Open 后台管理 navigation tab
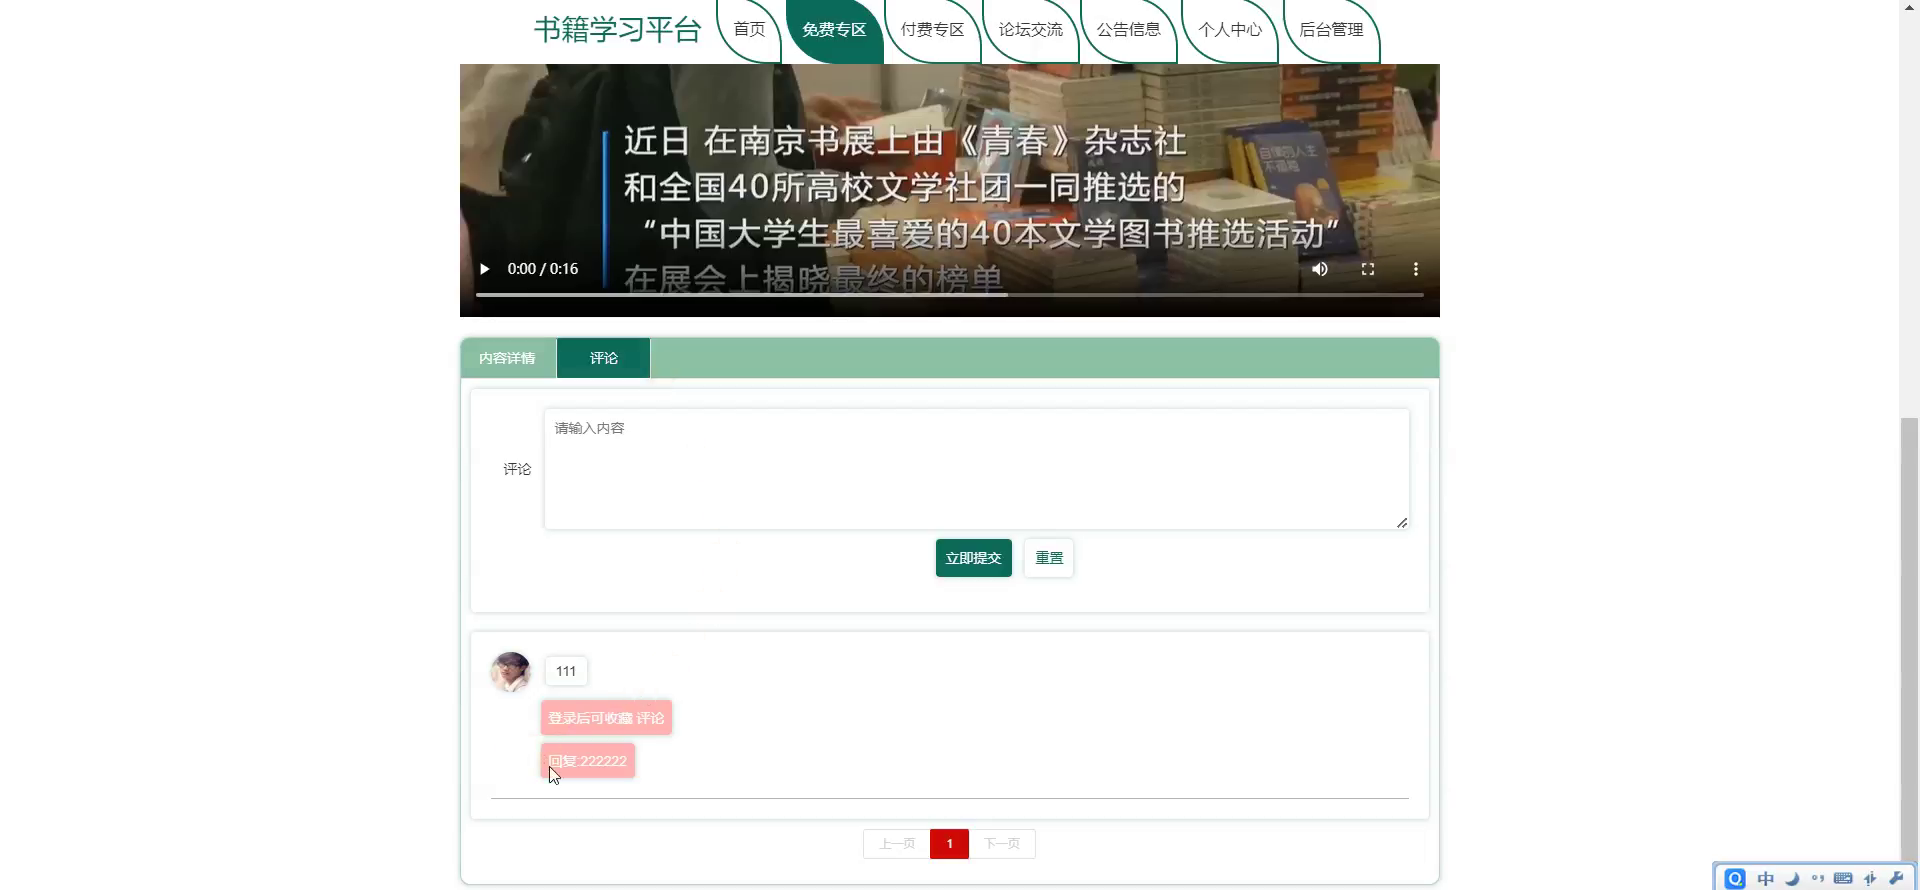Screen dimensions: 1920x890 (x=1331, y=30)
